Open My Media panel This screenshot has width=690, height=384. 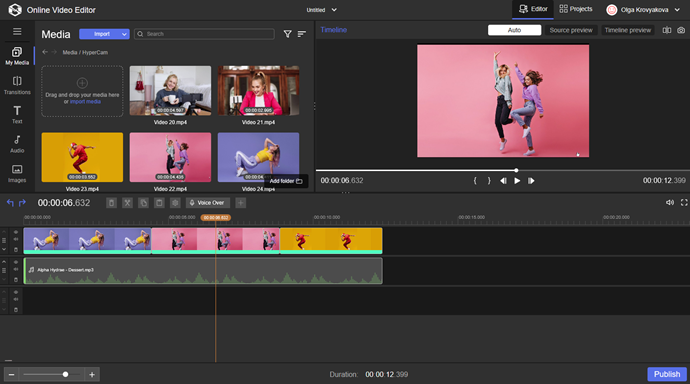[x=17, y=56]
